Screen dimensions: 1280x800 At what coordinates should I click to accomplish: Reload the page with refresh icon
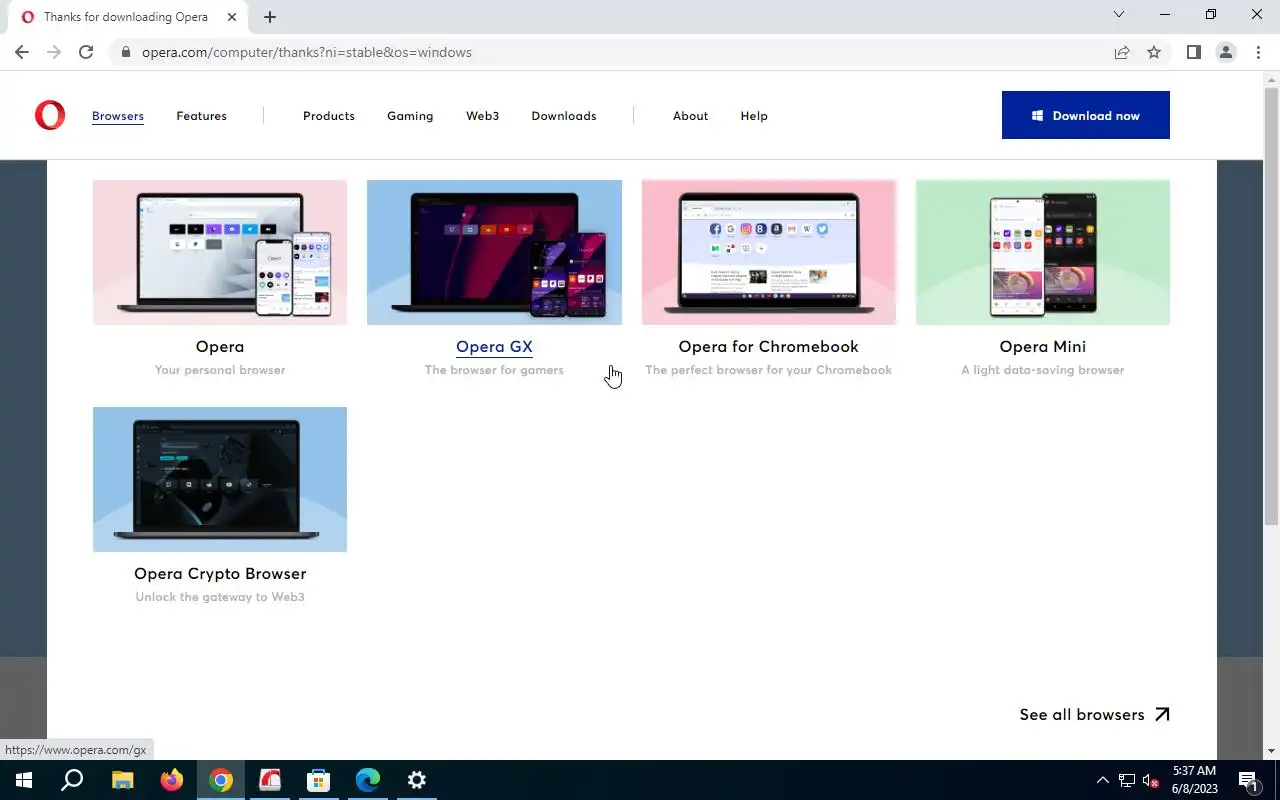click(x=86, y=52)
